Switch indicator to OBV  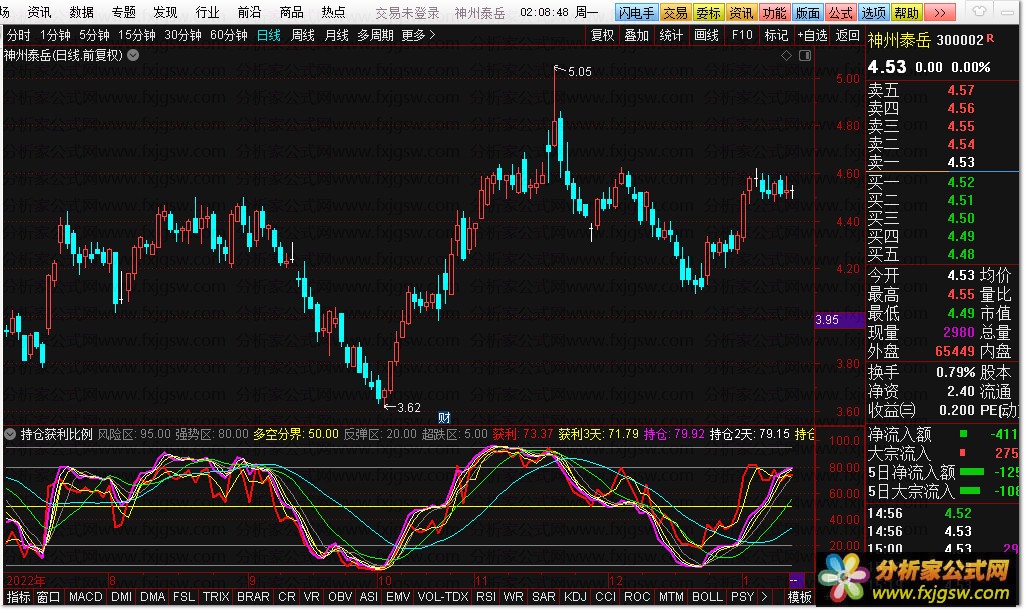340,597
